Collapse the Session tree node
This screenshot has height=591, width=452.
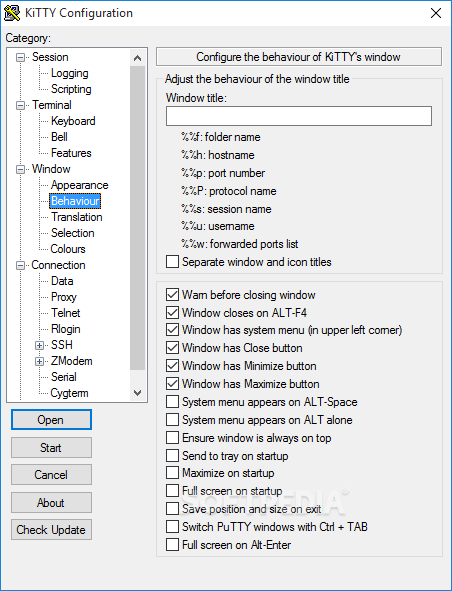[20, 57]
